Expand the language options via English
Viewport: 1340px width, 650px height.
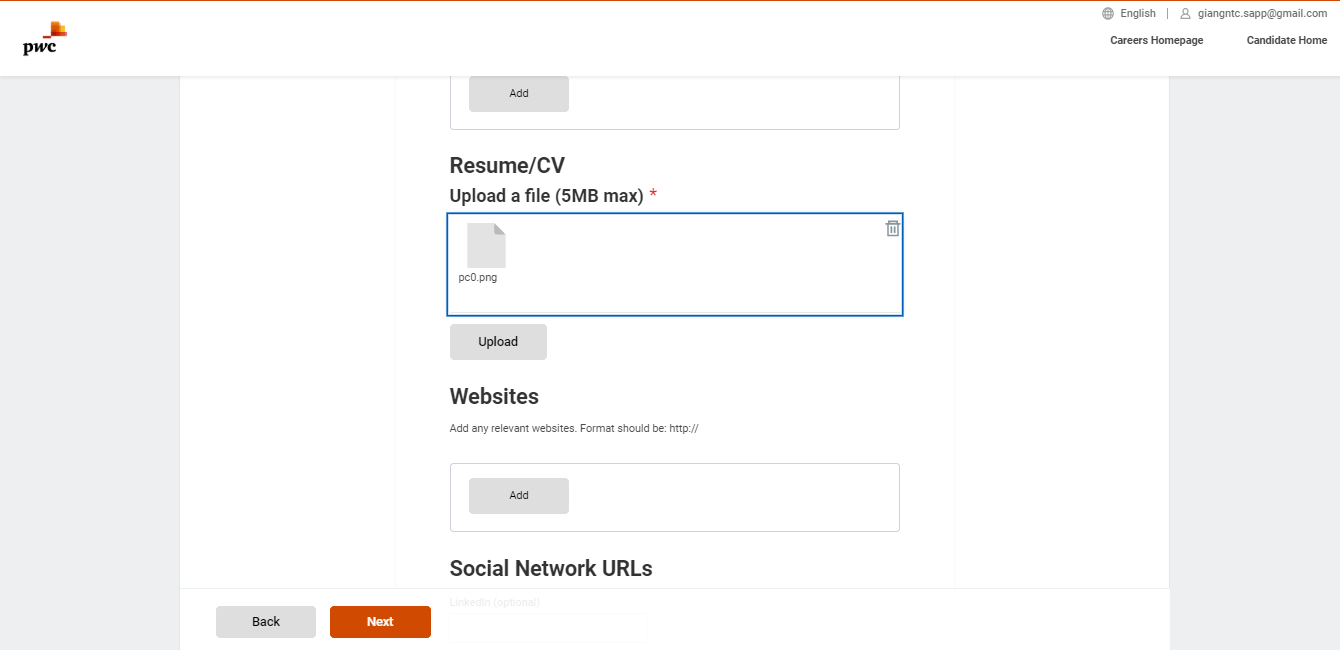click(1138, 13)
